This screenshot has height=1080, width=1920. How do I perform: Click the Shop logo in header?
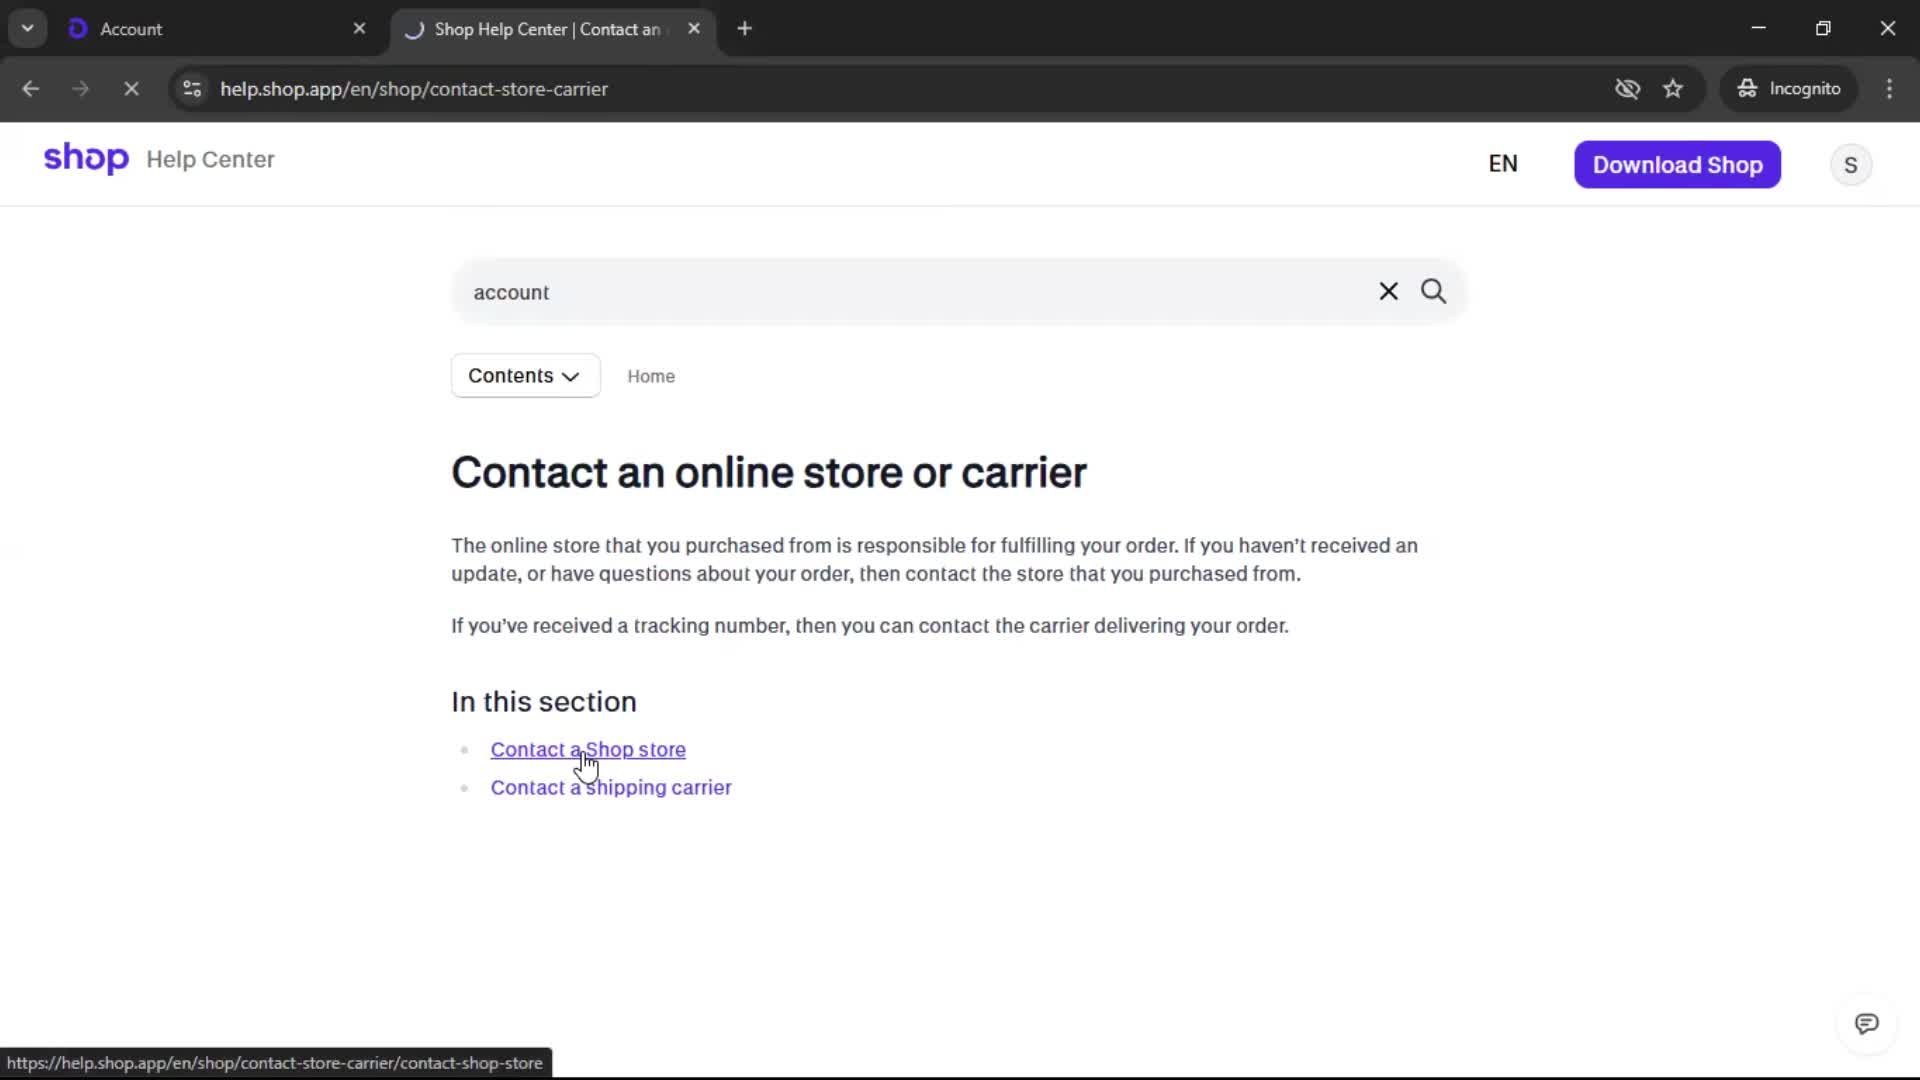click(86, 159)
